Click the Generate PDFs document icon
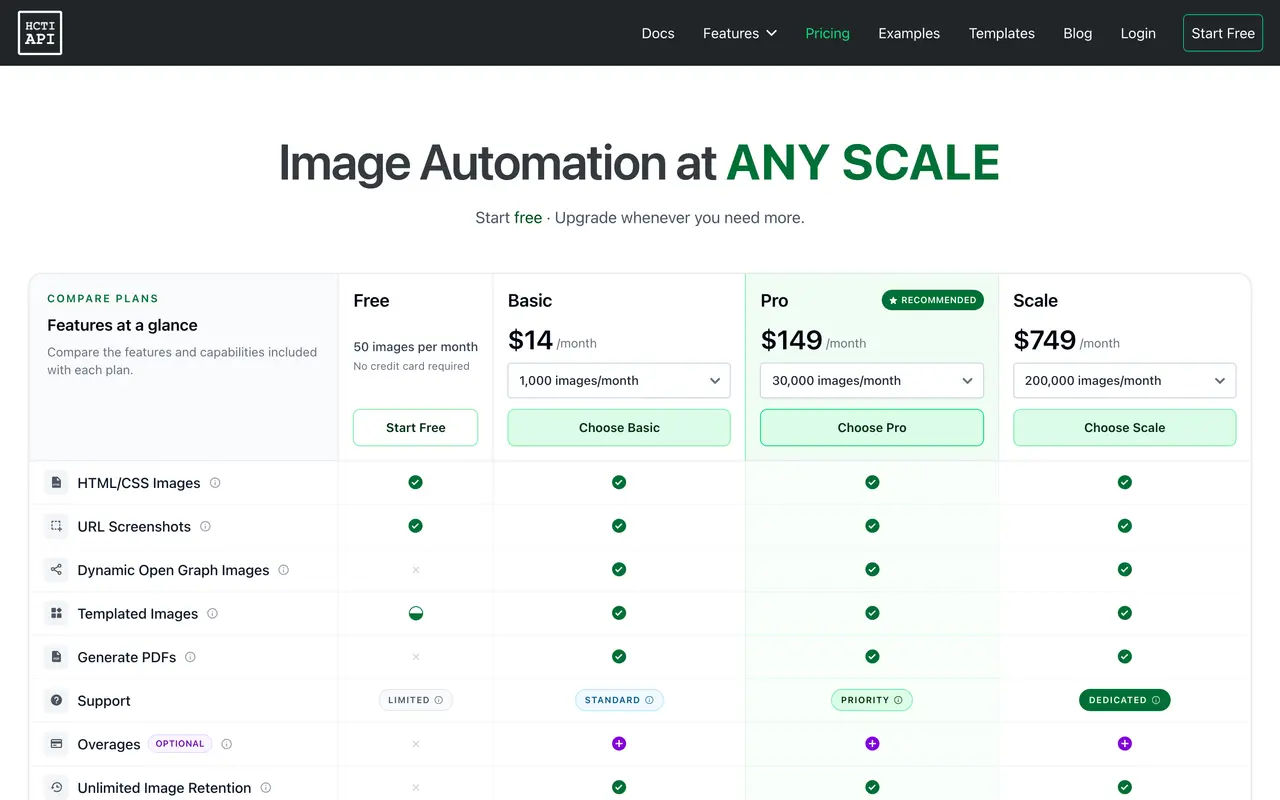The width and height of the screenshot is (1280, 800). point(56,657)
